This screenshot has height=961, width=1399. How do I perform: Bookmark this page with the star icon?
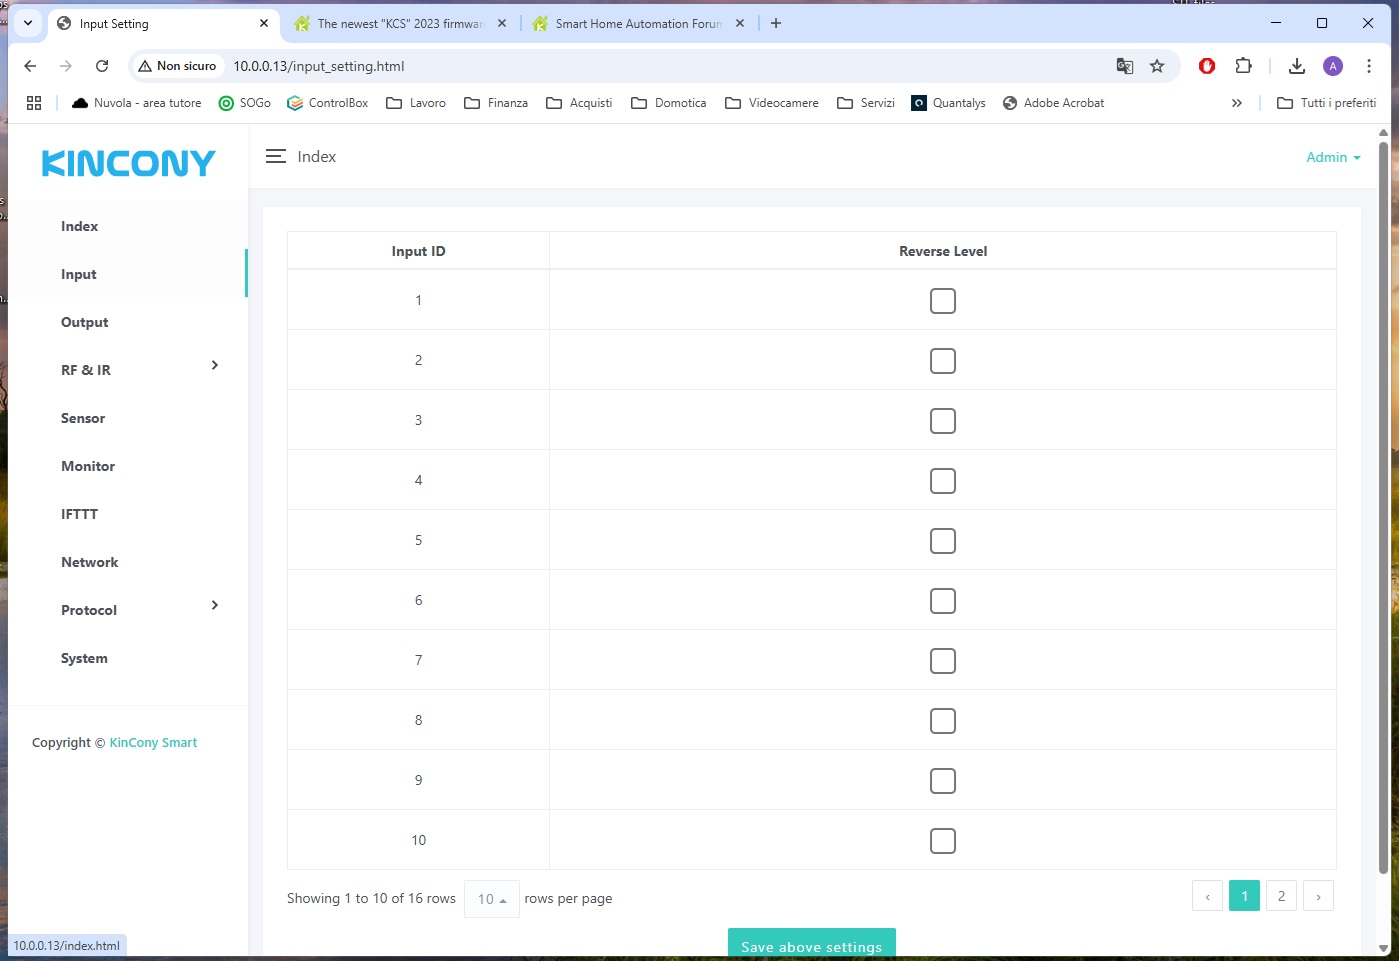pos(1157,66)
